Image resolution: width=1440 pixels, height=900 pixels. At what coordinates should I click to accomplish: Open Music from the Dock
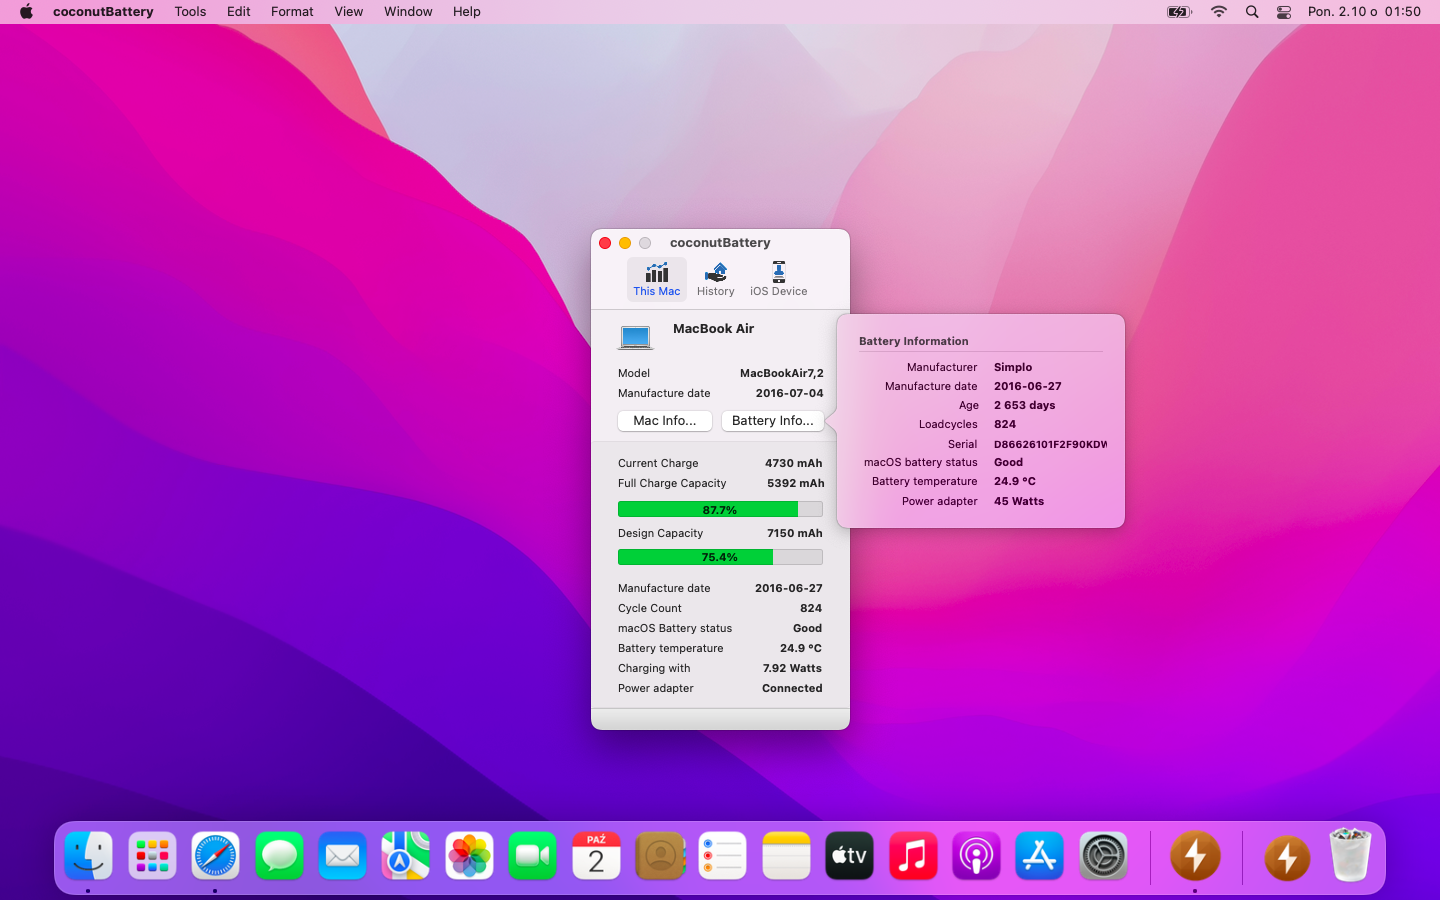[x=913, y=856]
